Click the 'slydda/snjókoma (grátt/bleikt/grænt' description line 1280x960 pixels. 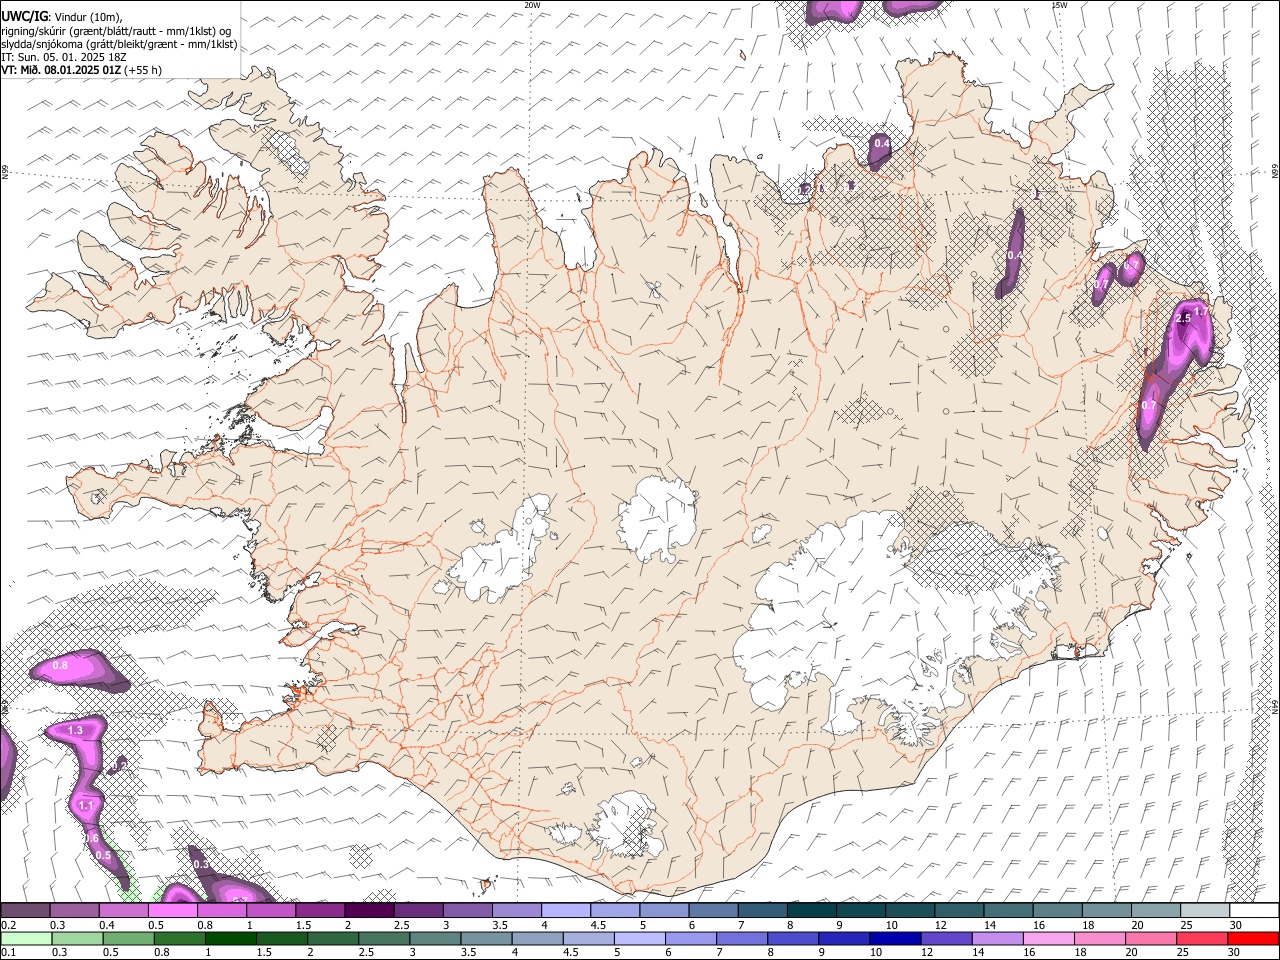pyautogui.click(x=119, y=44)
